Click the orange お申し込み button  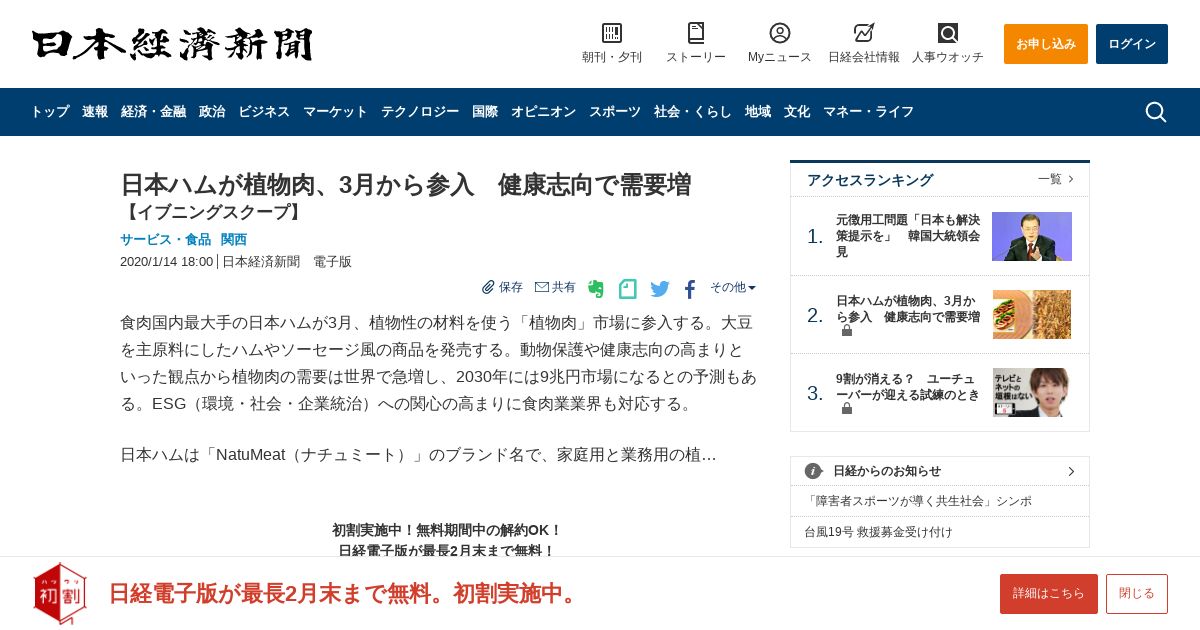pos(1046,44)
